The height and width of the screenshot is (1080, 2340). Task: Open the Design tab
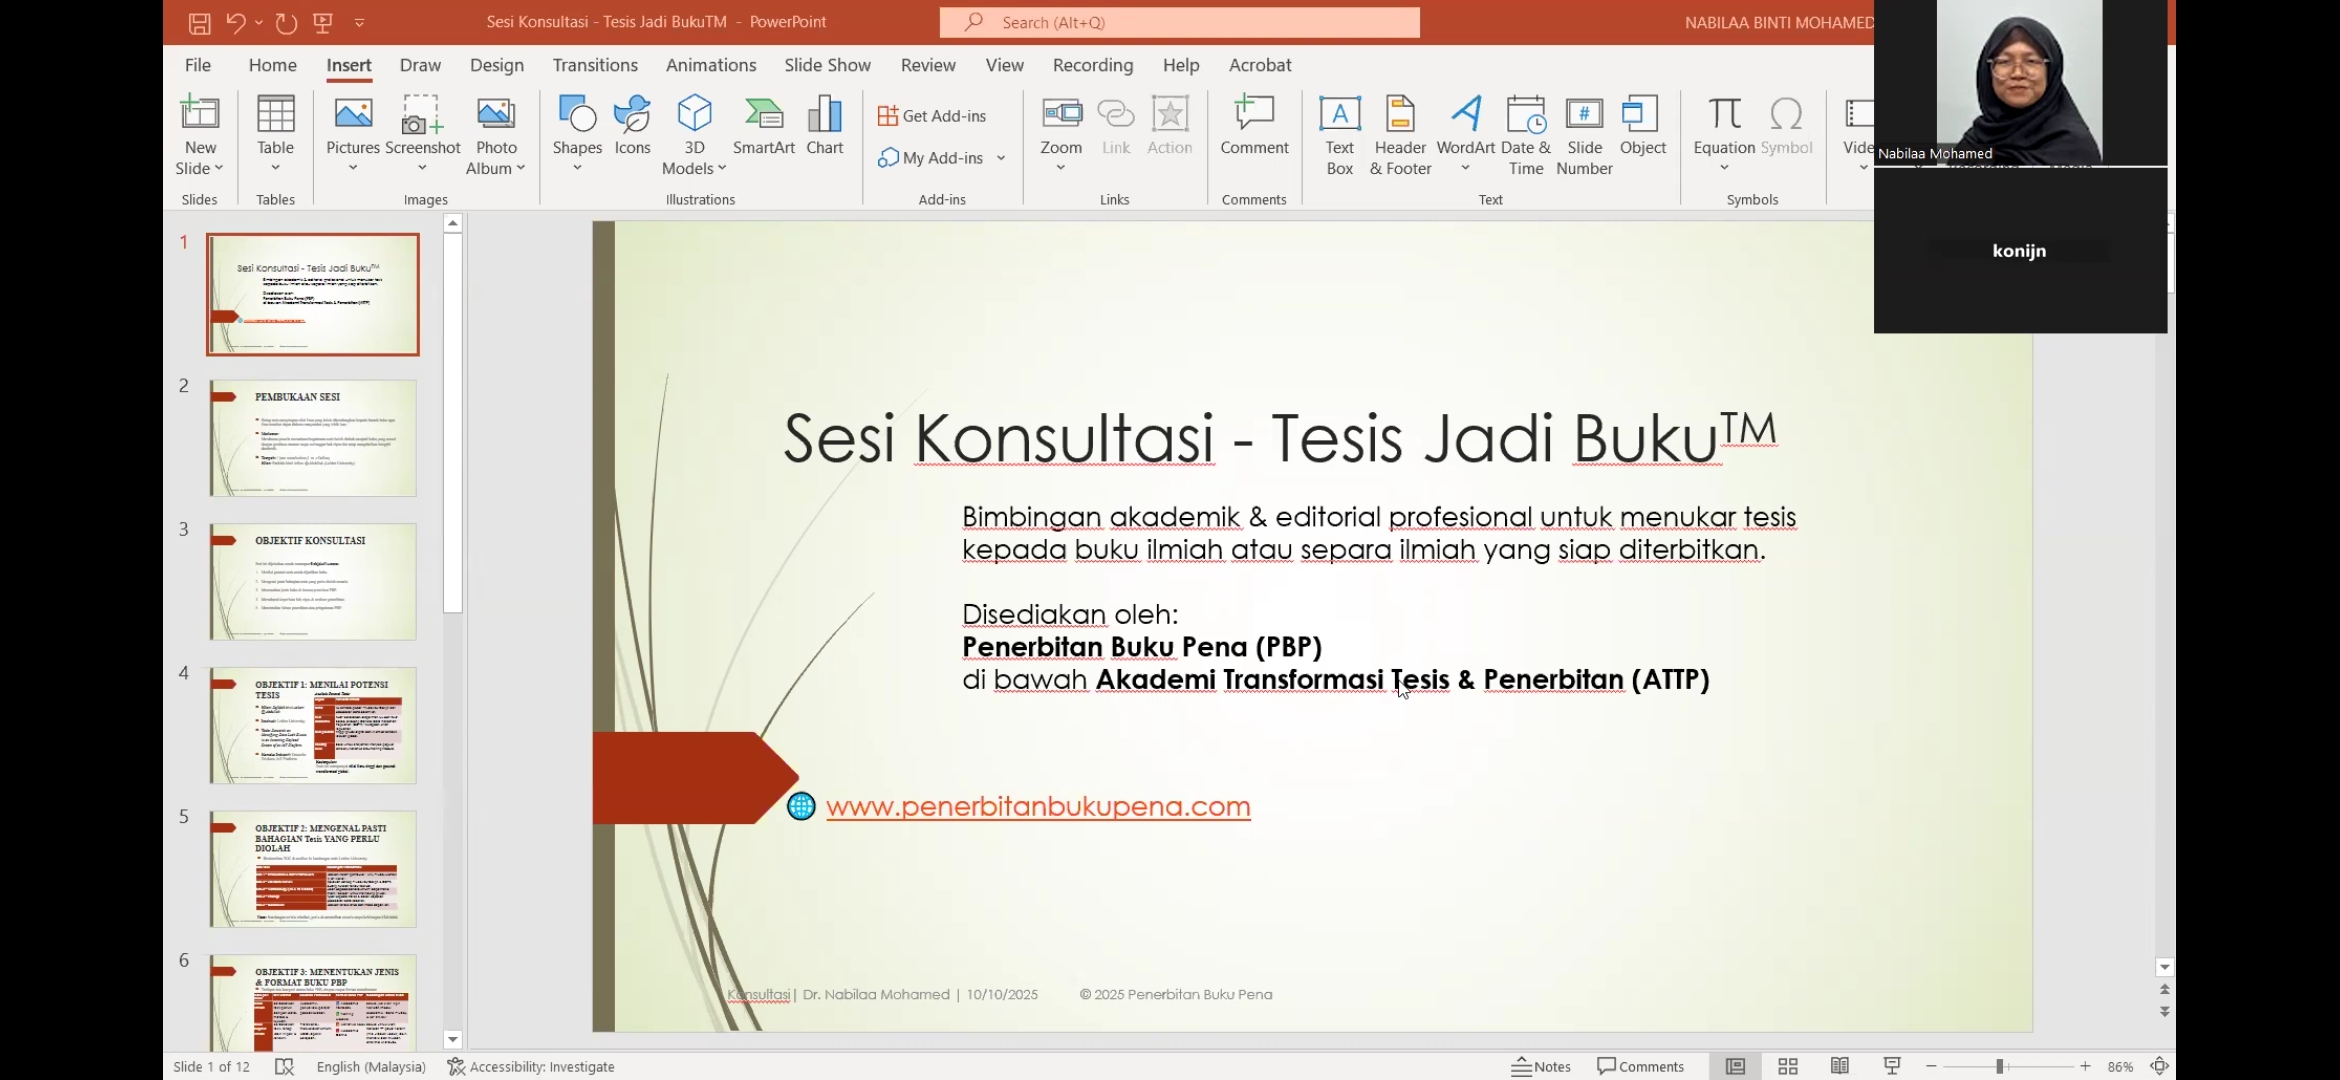point(496,65)
